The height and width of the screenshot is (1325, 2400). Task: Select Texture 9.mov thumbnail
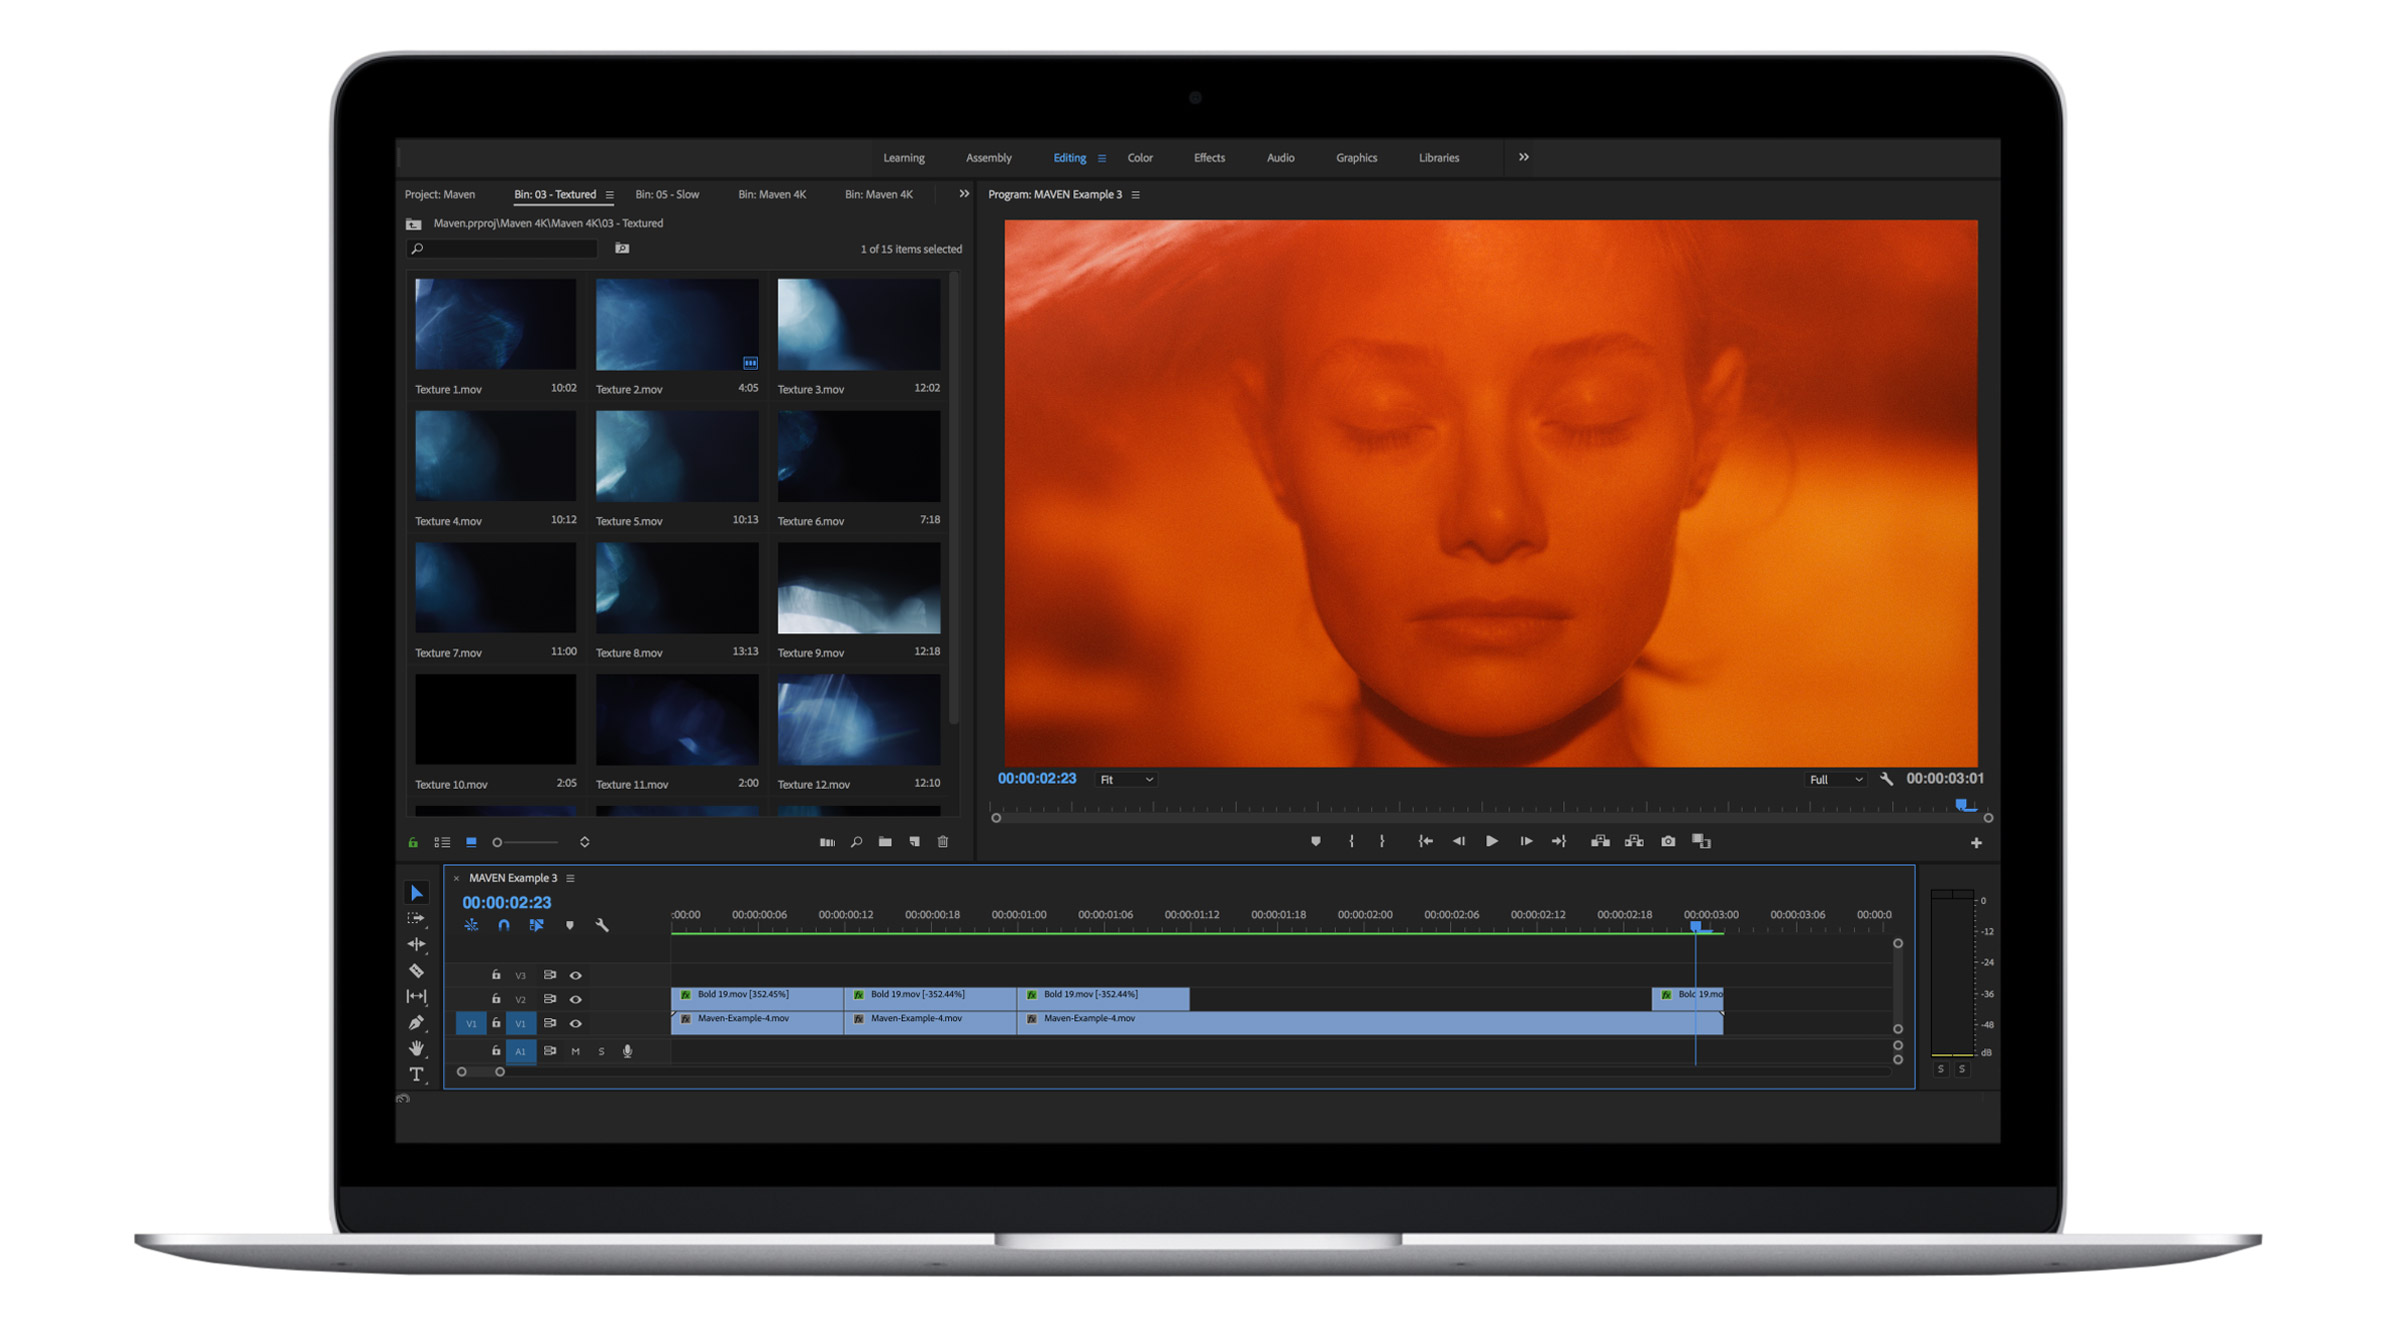coord(858,588)
